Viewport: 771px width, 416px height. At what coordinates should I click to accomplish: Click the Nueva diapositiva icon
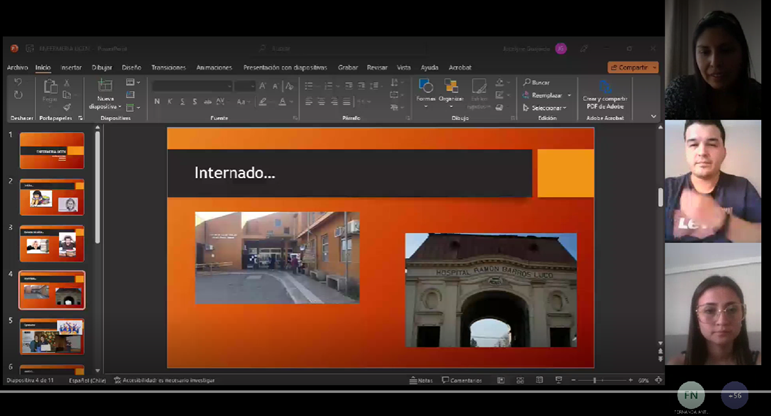[105, 87]
